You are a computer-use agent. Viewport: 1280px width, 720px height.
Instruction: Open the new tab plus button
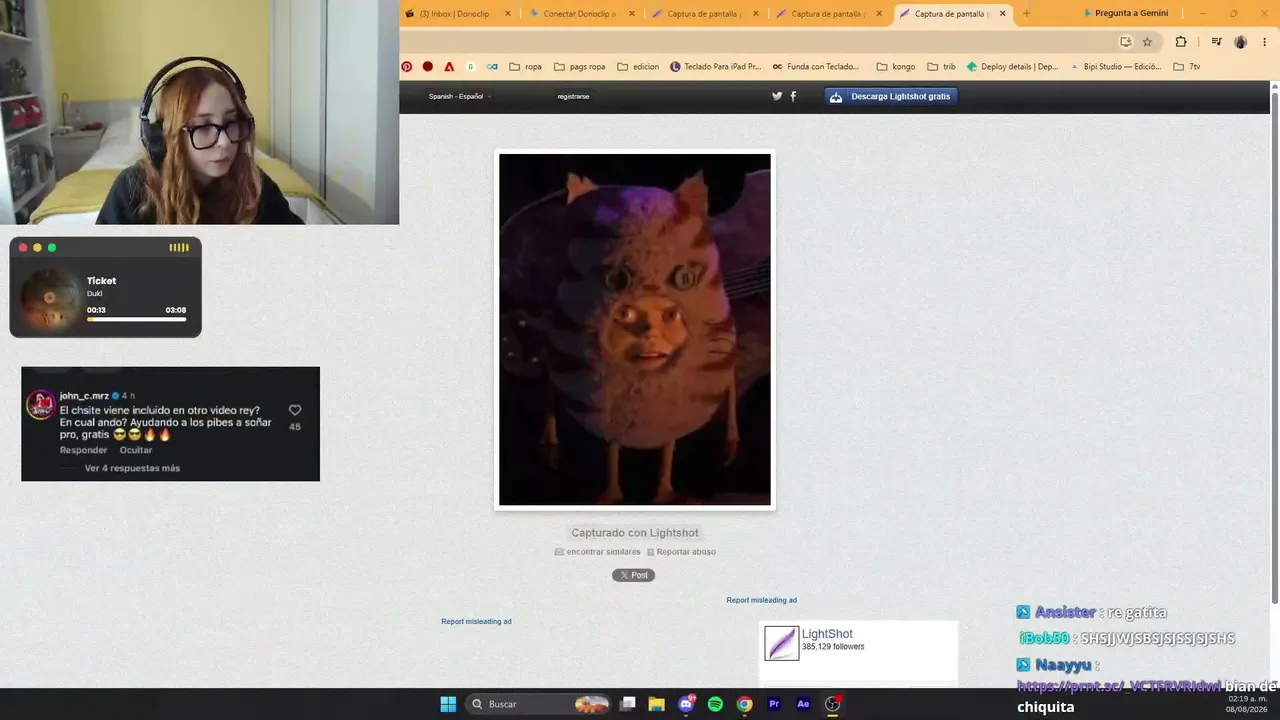click(x=1026, y=13)
